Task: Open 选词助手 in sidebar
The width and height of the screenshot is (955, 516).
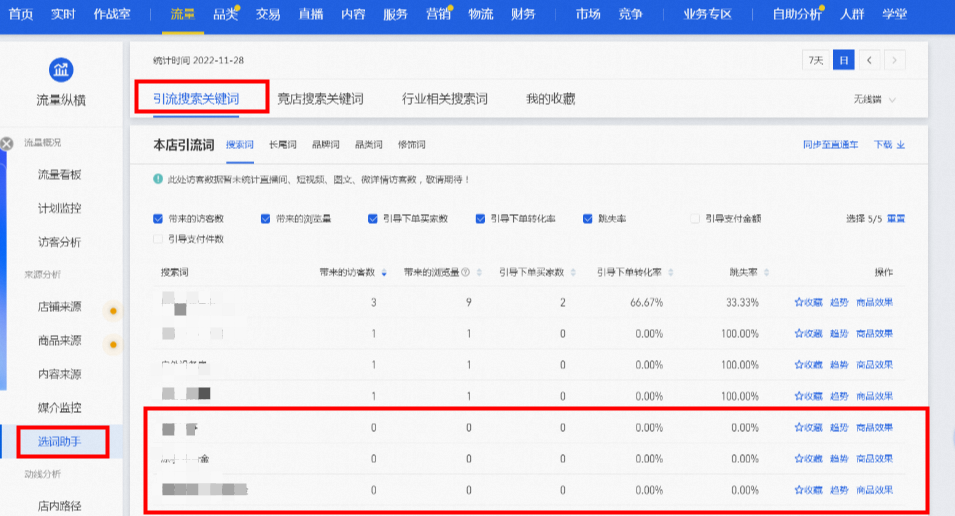Action: 60,441
